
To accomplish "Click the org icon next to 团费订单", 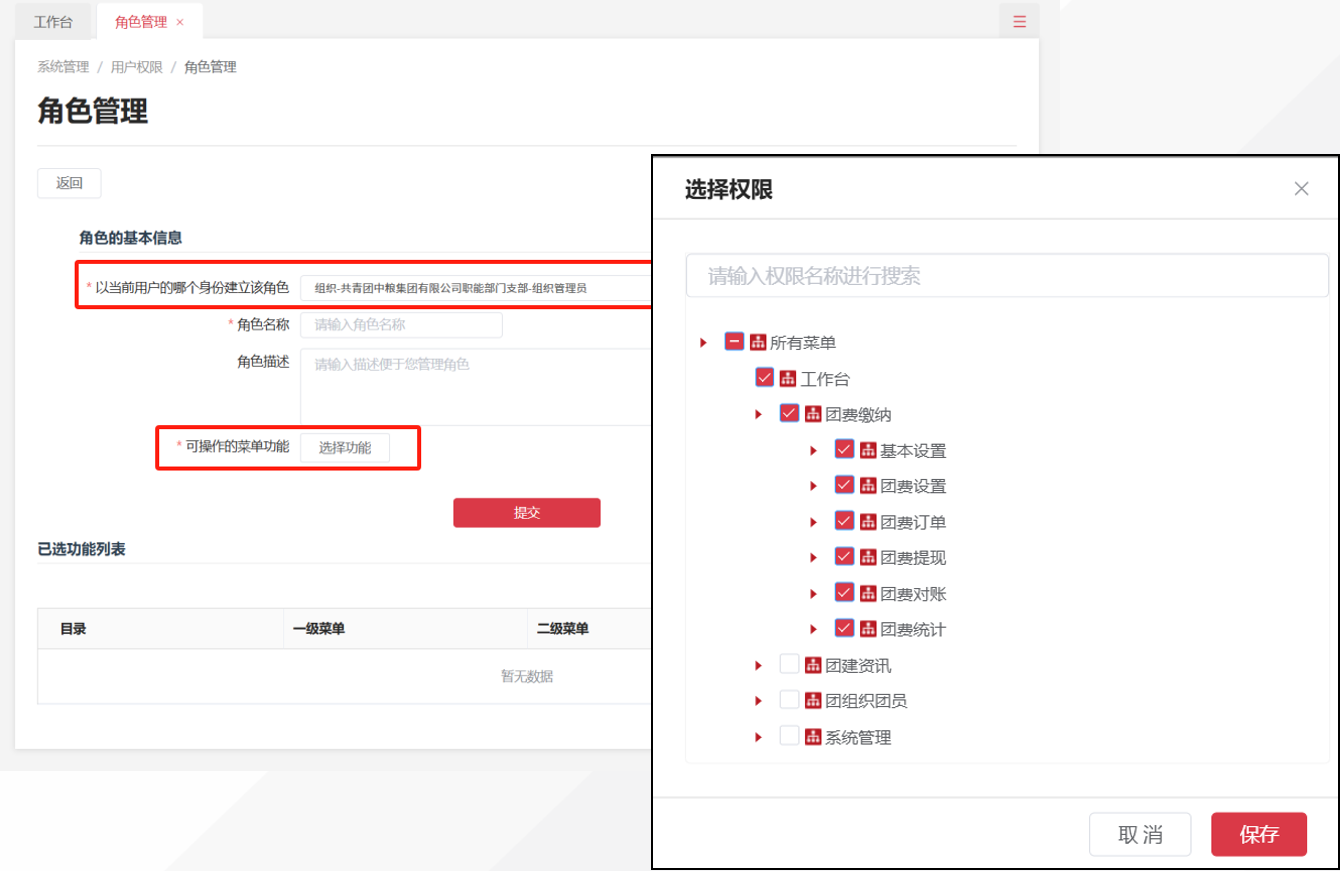I will [x=868, y=522].
